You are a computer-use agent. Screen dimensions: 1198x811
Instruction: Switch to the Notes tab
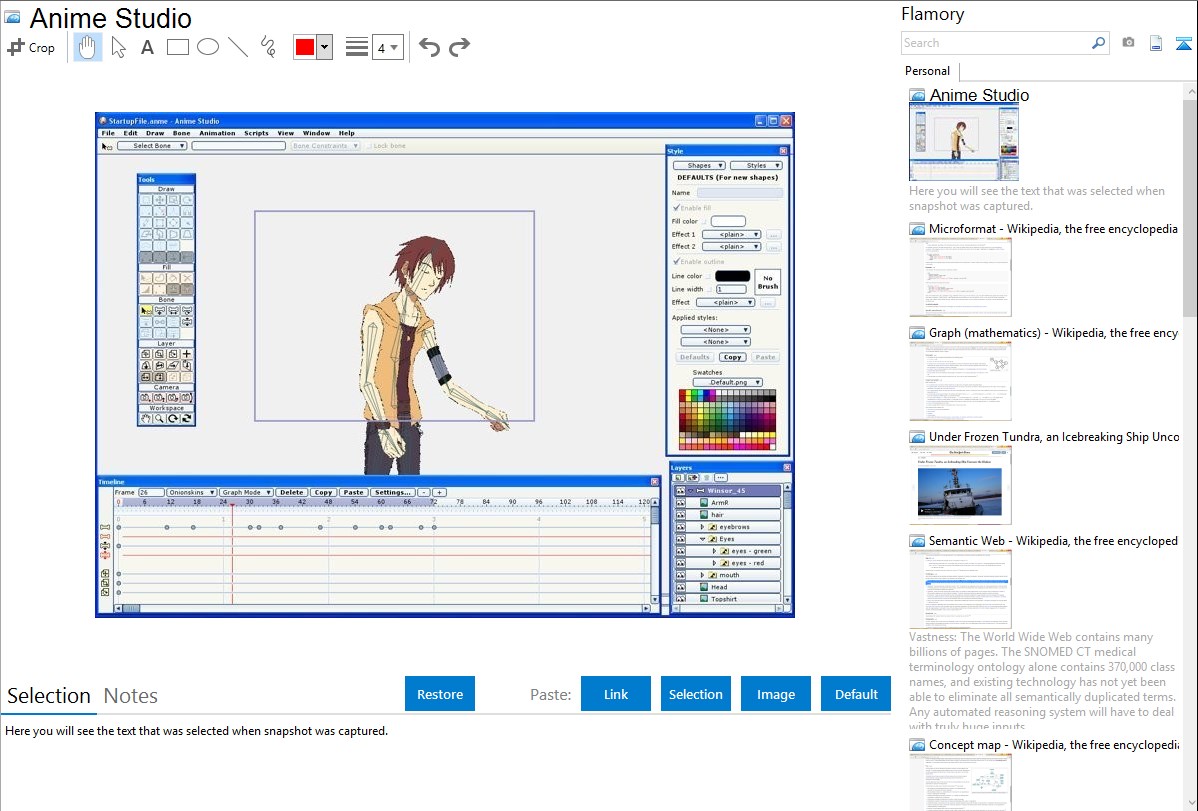click(131, 696)
